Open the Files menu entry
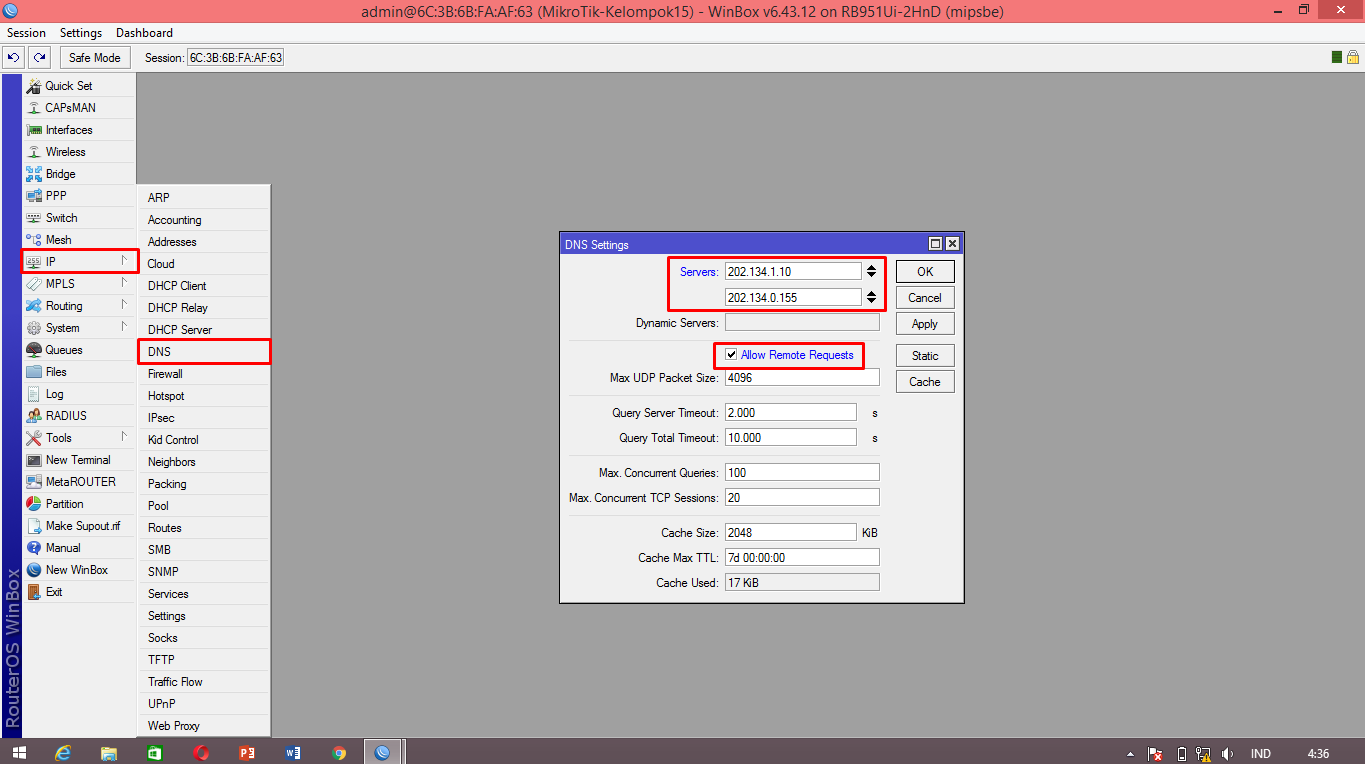The height and width of the screenshot is (764, 1365). (79, 372)
